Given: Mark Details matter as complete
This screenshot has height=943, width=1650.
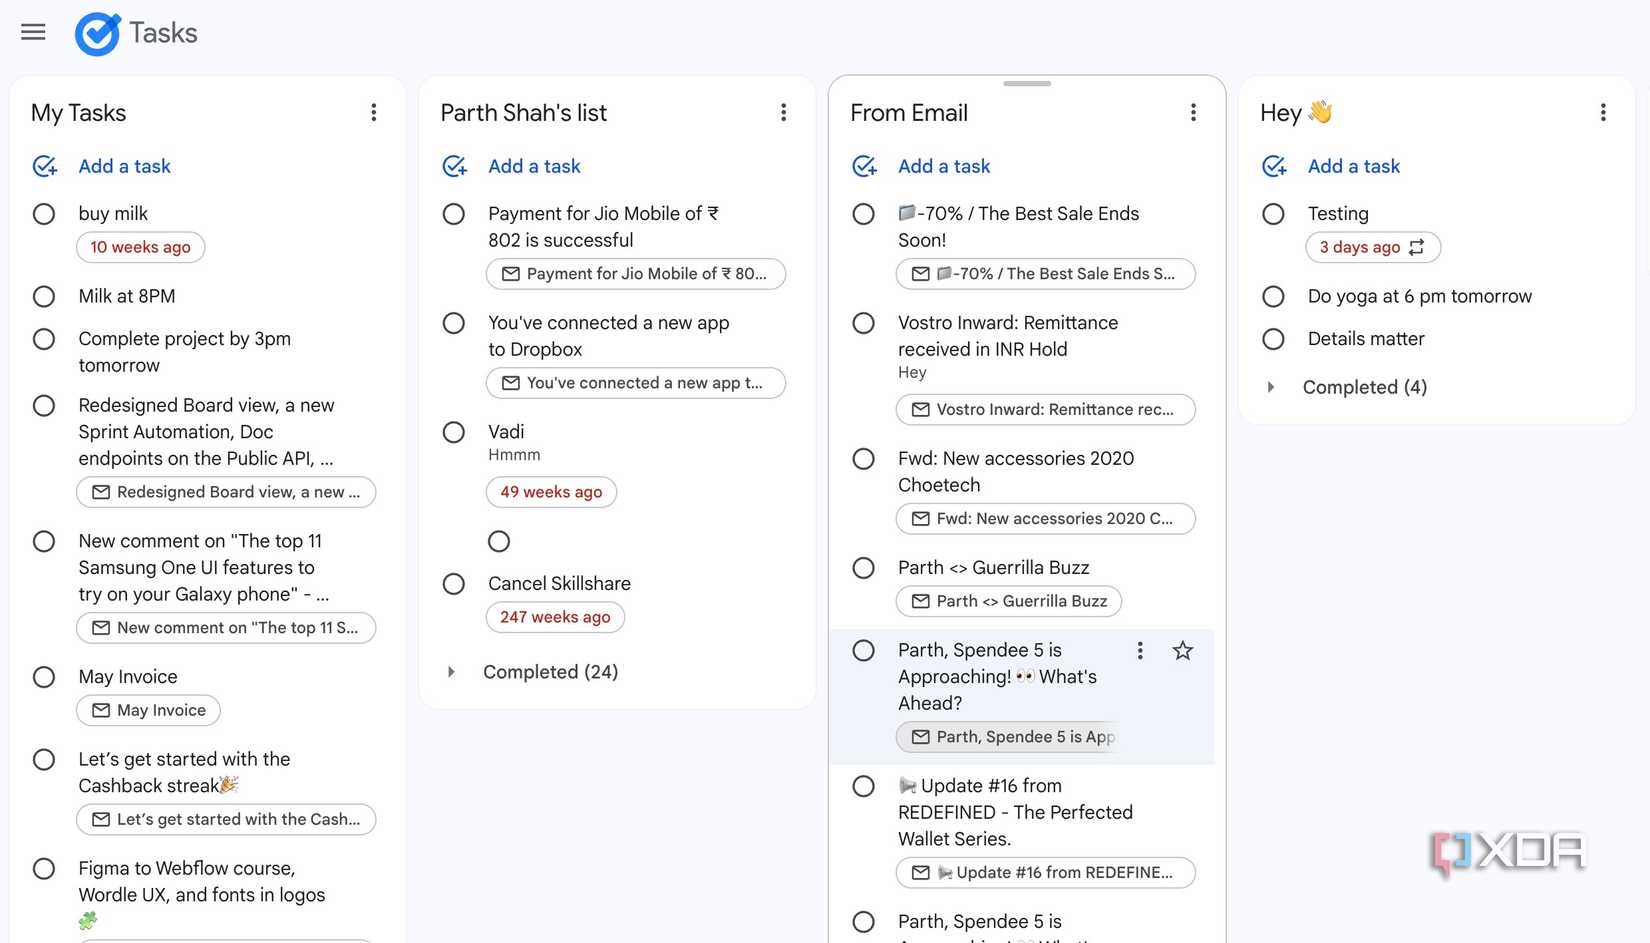Looking at the screenshot, I should tap(1273, 339).
